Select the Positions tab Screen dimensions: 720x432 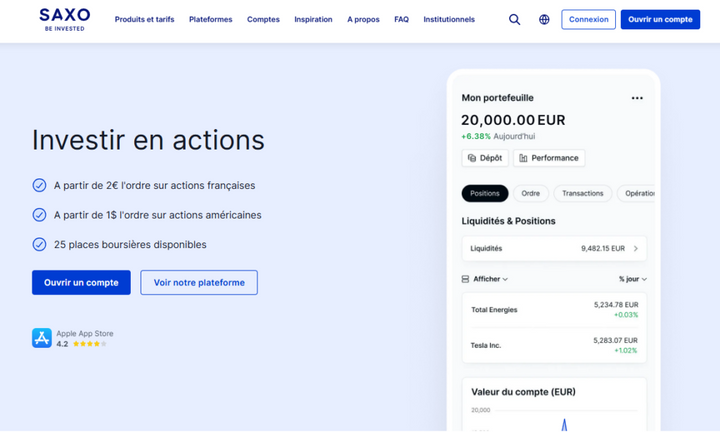pyautogui.click(x=485, y=193)
